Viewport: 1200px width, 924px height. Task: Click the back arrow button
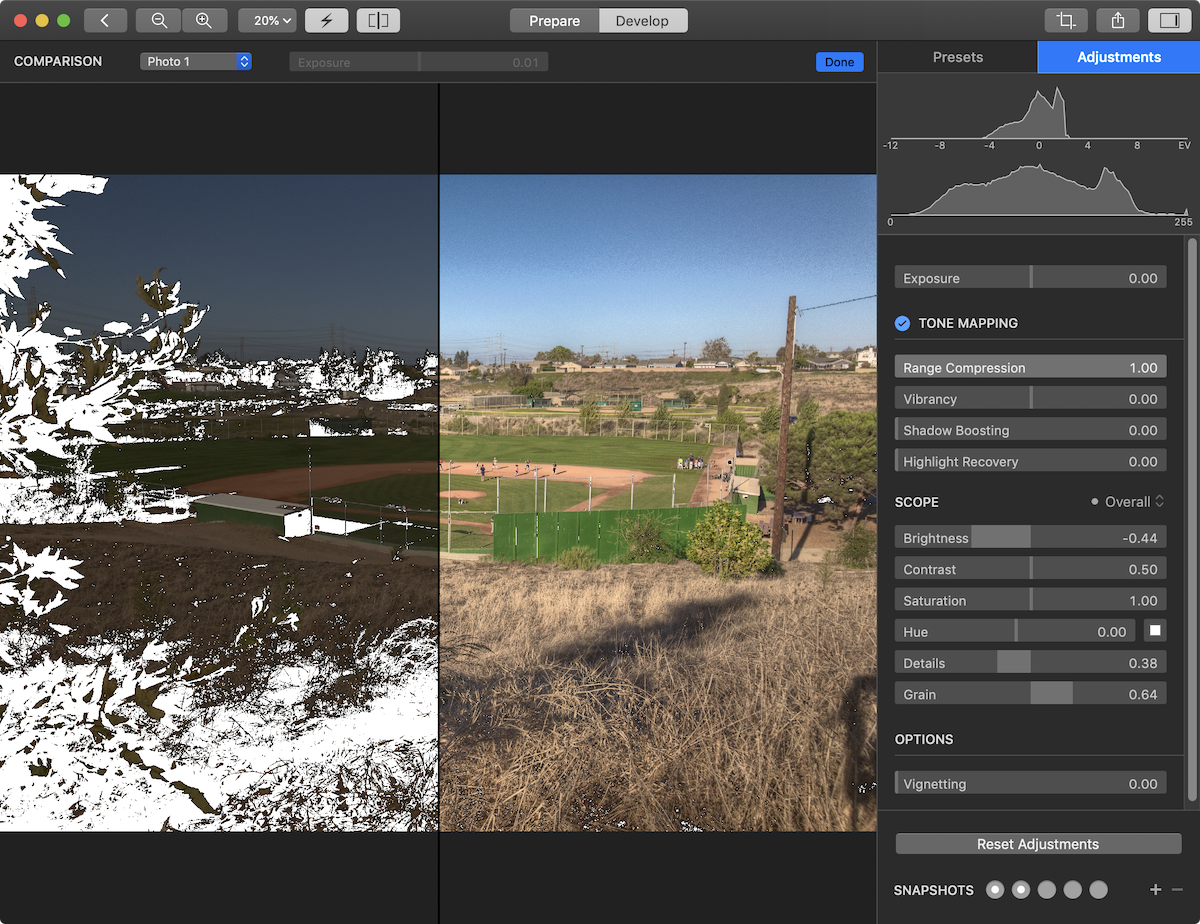pos(105,20)
